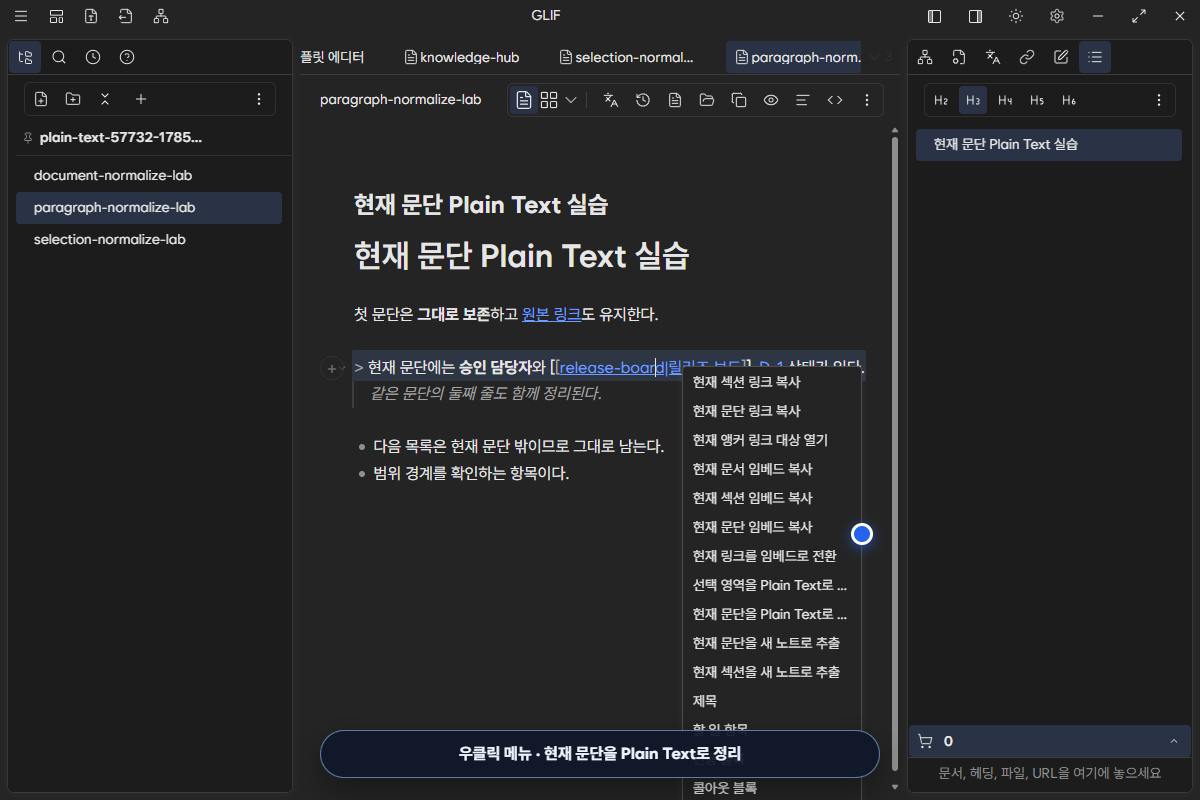Screen dimensions: 1200x800
Task: Toggle H5 heading level filter
Action: coord(1037,100)
